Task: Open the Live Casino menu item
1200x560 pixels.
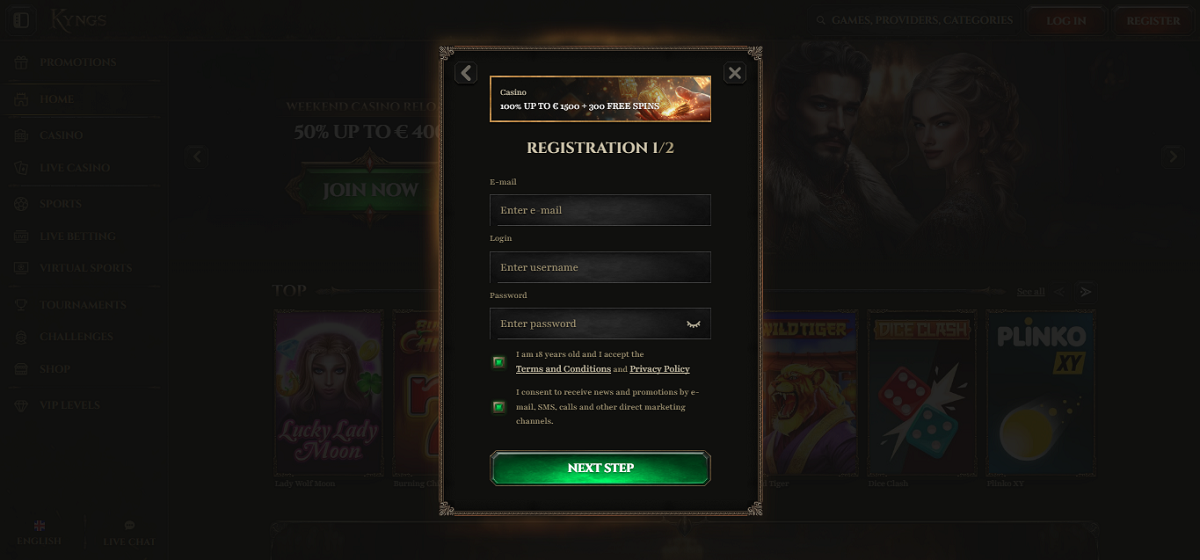Action: click(75, 168)
